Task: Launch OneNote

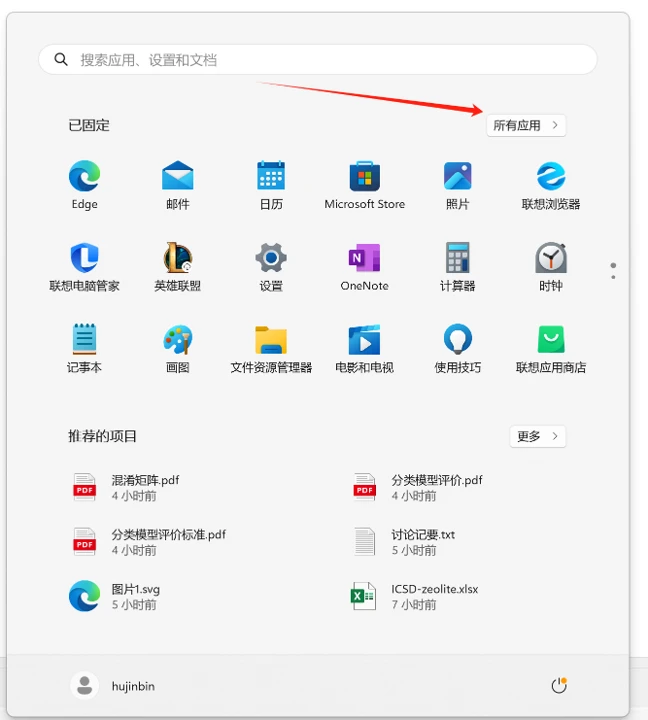Action: [x=365, y=267]
